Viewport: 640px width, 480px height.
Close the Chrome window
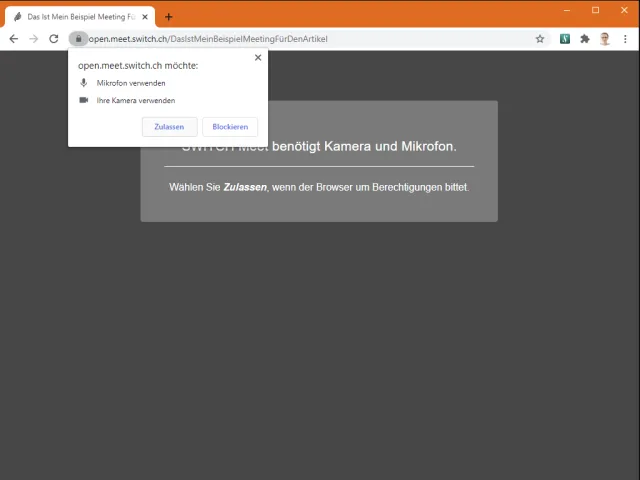[624, 10]
